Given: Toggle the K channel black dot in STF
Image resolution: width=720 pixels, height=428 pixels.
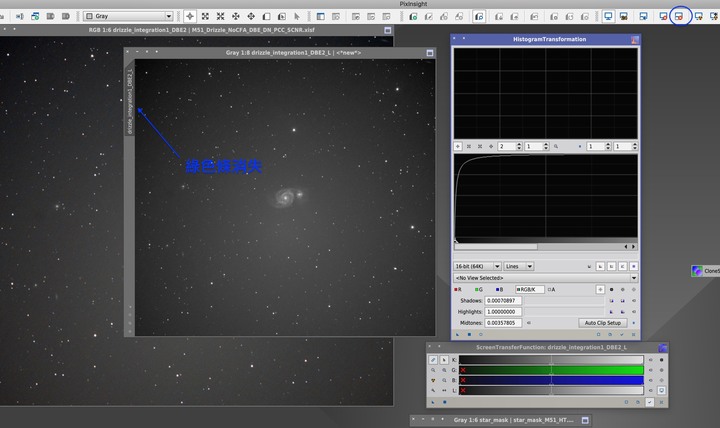Looking at the screenshot, I should [x=662, y=360].
